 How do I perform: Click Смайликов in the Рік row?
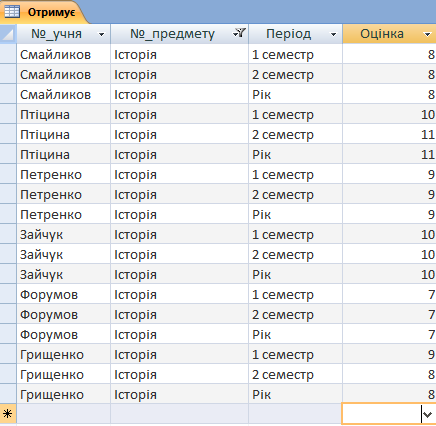tap(55, 95)
